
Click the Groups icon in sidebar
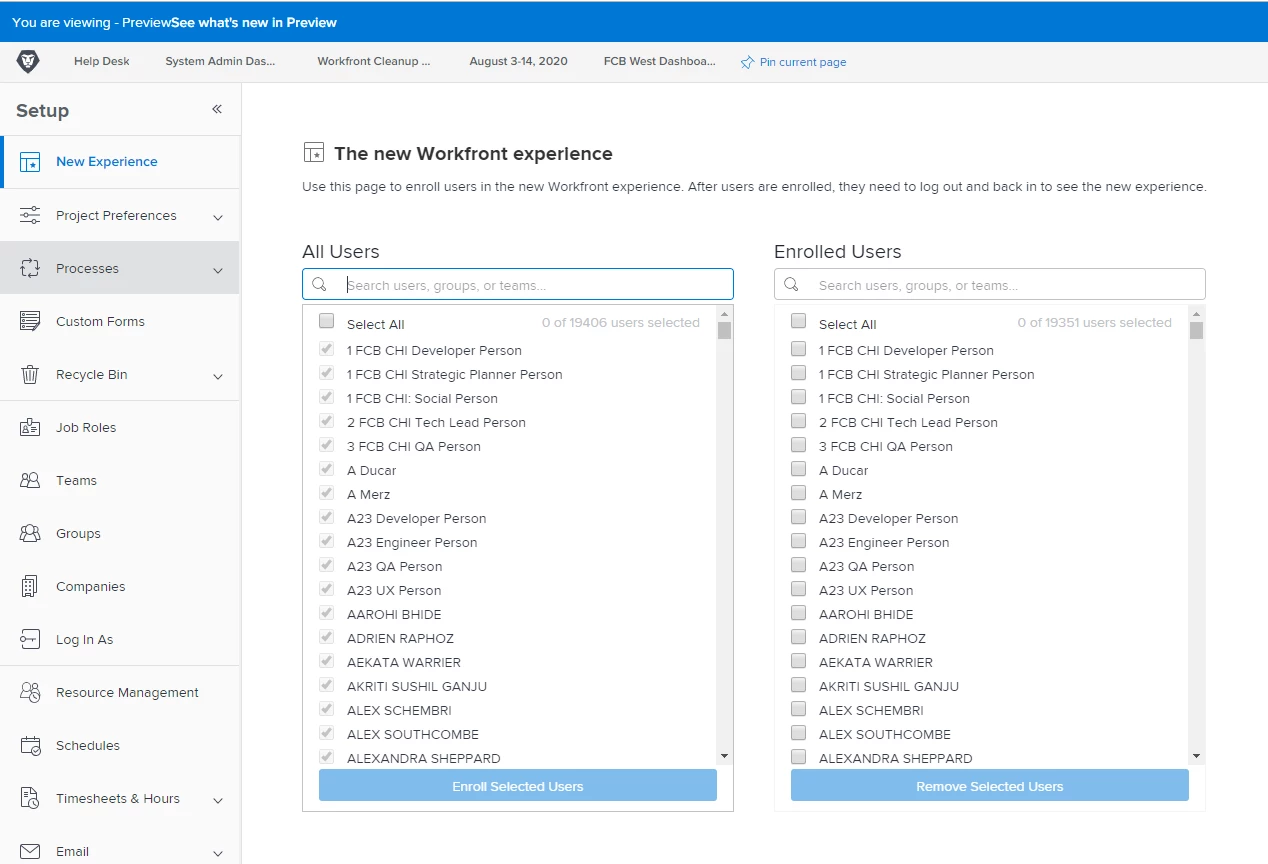click(x=30, y=533)
